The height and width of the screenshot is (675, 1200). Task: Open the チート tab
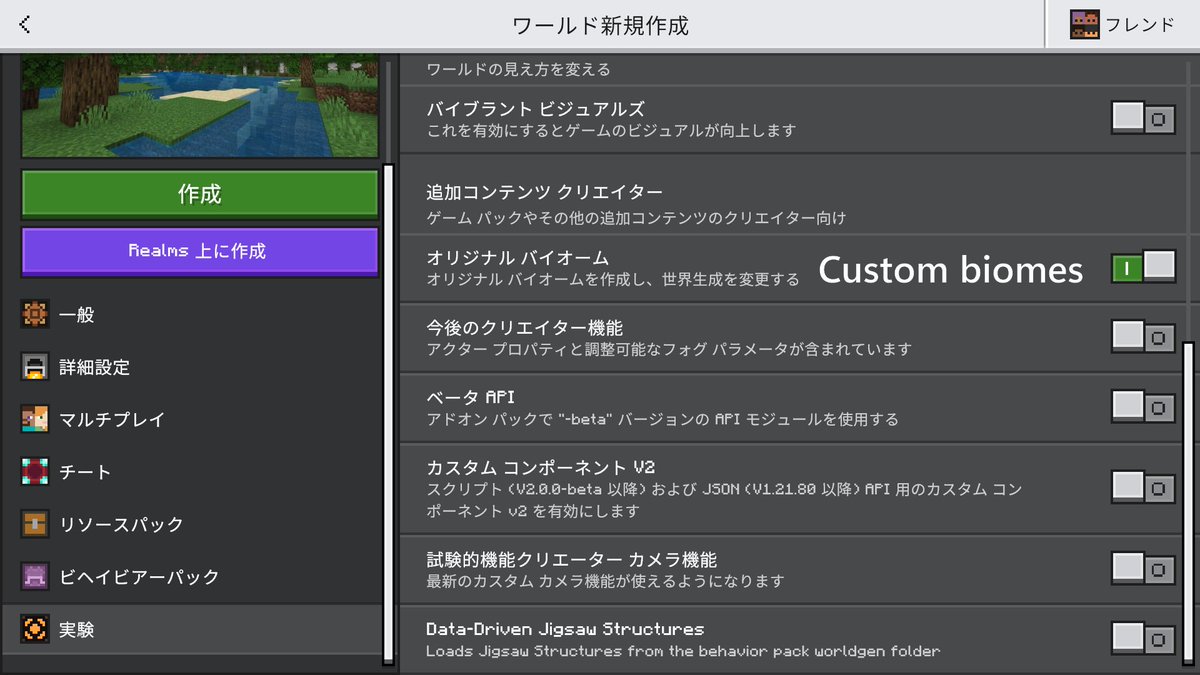click(x=190, y=472)
